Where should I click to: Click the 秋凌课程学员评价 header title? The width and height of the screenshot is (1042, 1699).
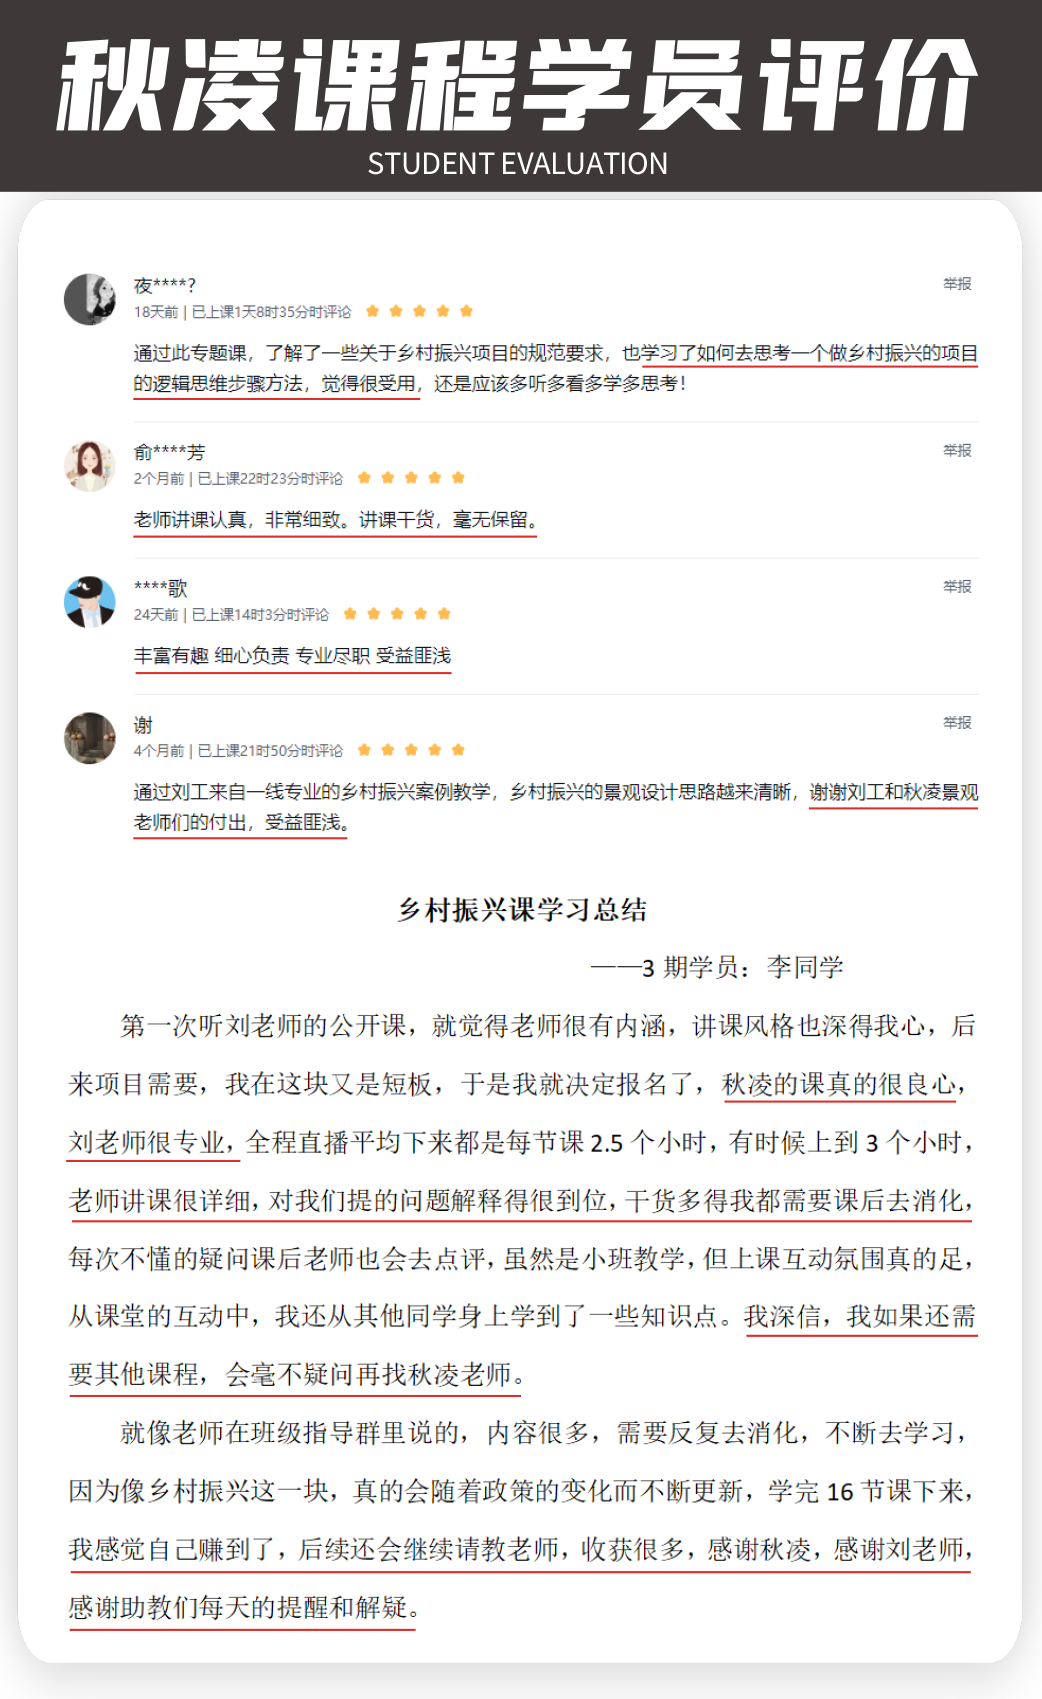(x=517, y=86)
